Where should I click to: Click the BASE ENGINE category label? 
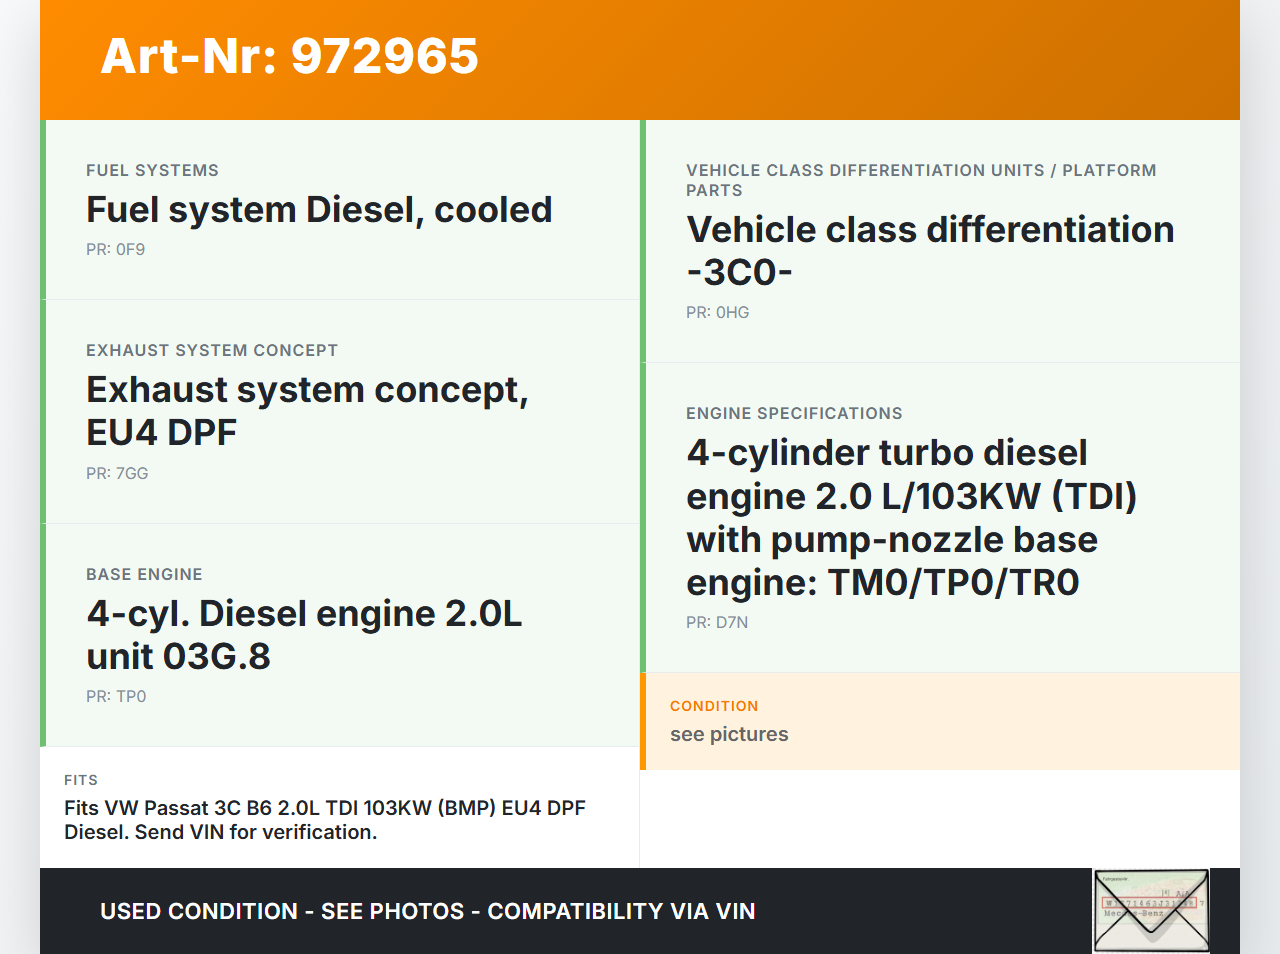(144, 575)
